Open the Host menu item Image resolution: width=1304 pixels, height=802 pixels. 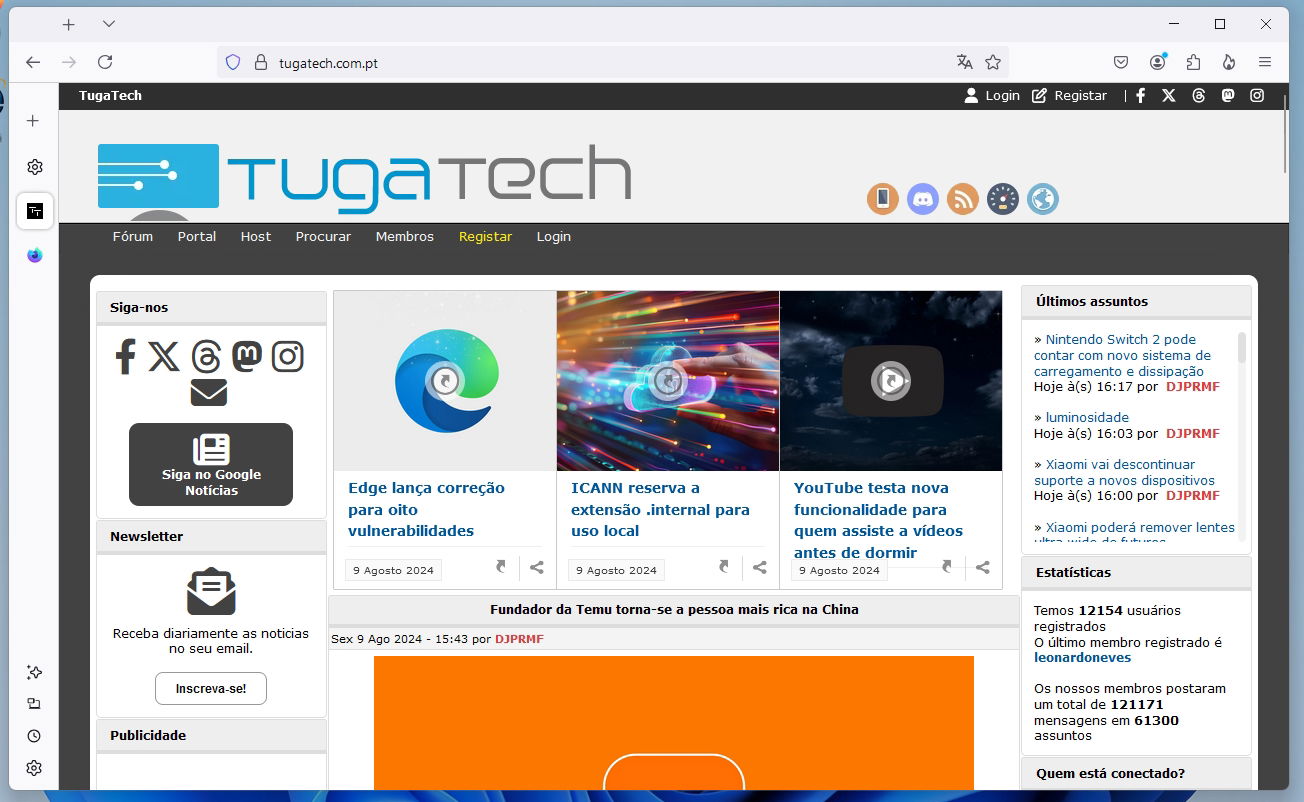point(256,237)
